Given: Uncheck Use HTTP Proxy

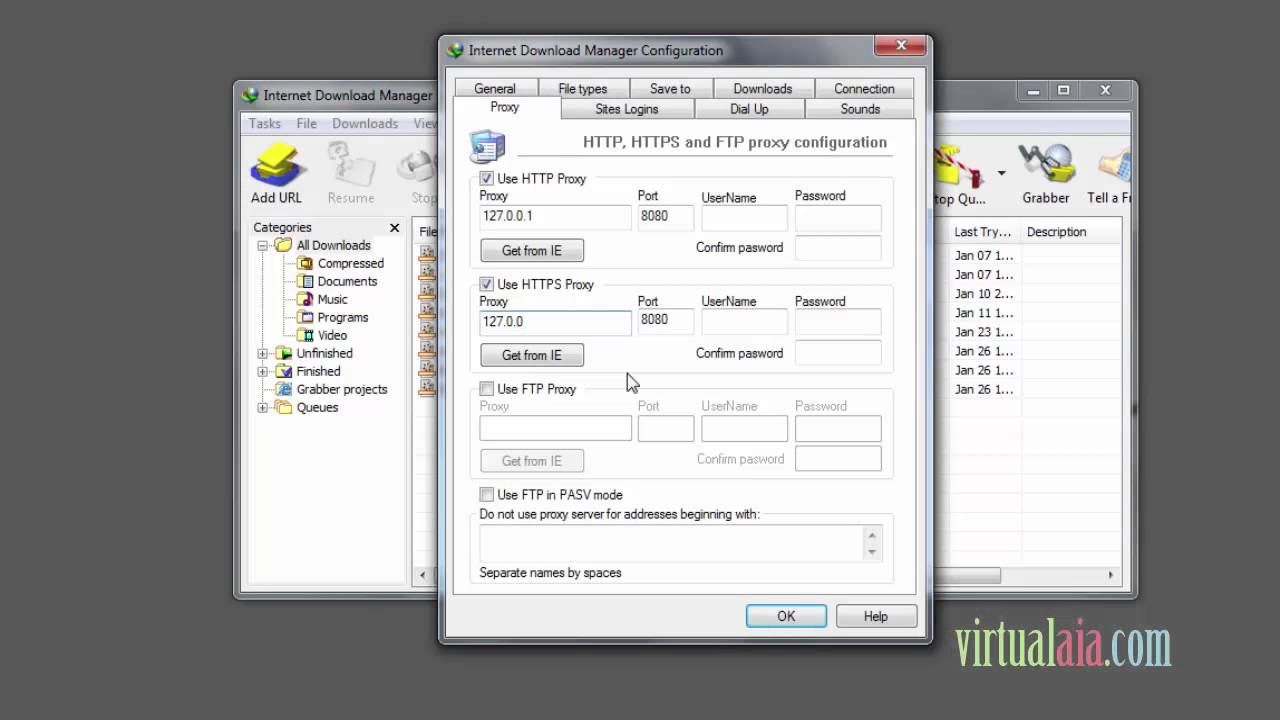Looking at the screenshot, I should (487, 178).
